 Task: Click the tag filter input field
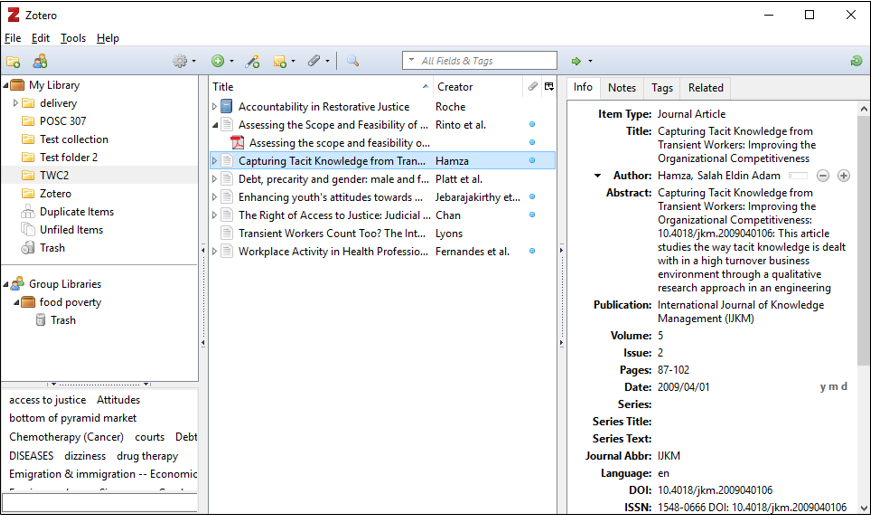tap(100, 503)
